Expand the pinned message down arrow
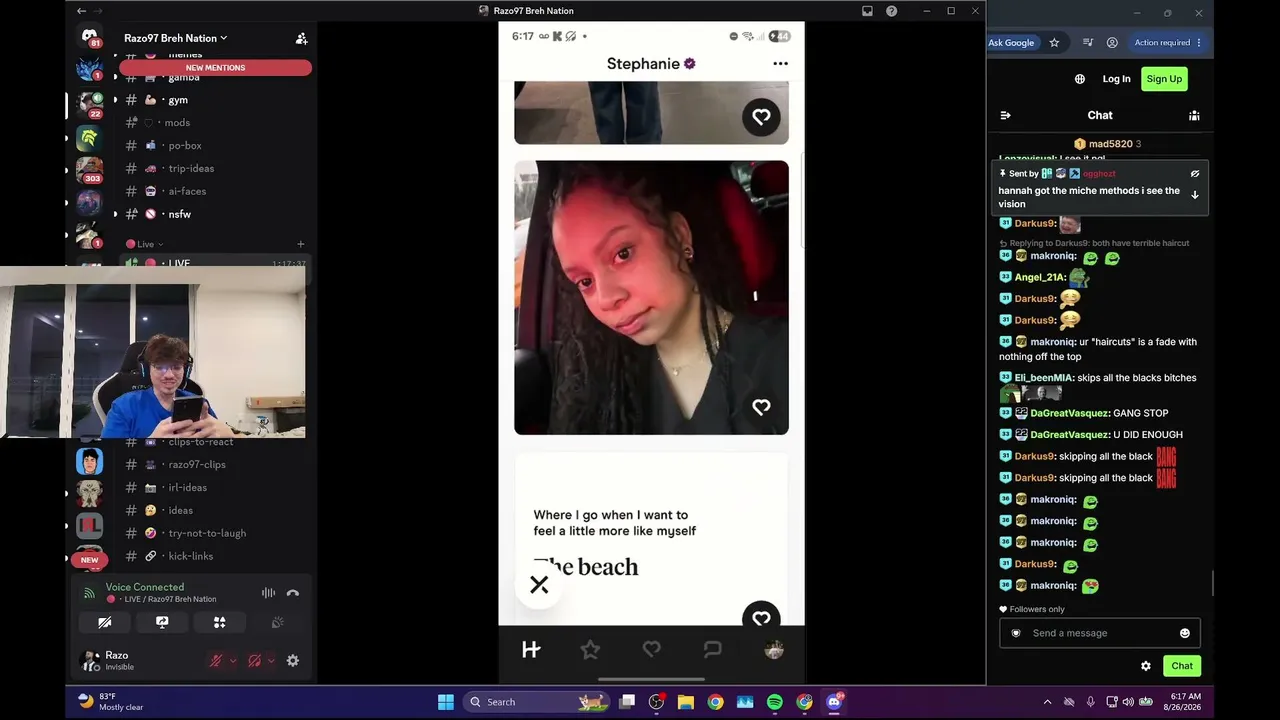Viewport: 1280px width, 720px height. 1194,195
